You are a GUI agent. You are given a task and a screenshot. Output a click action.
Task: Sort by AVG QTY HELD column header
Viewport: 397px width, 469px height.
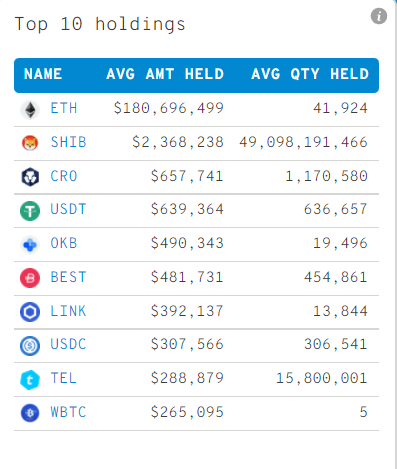pos(310,74)
